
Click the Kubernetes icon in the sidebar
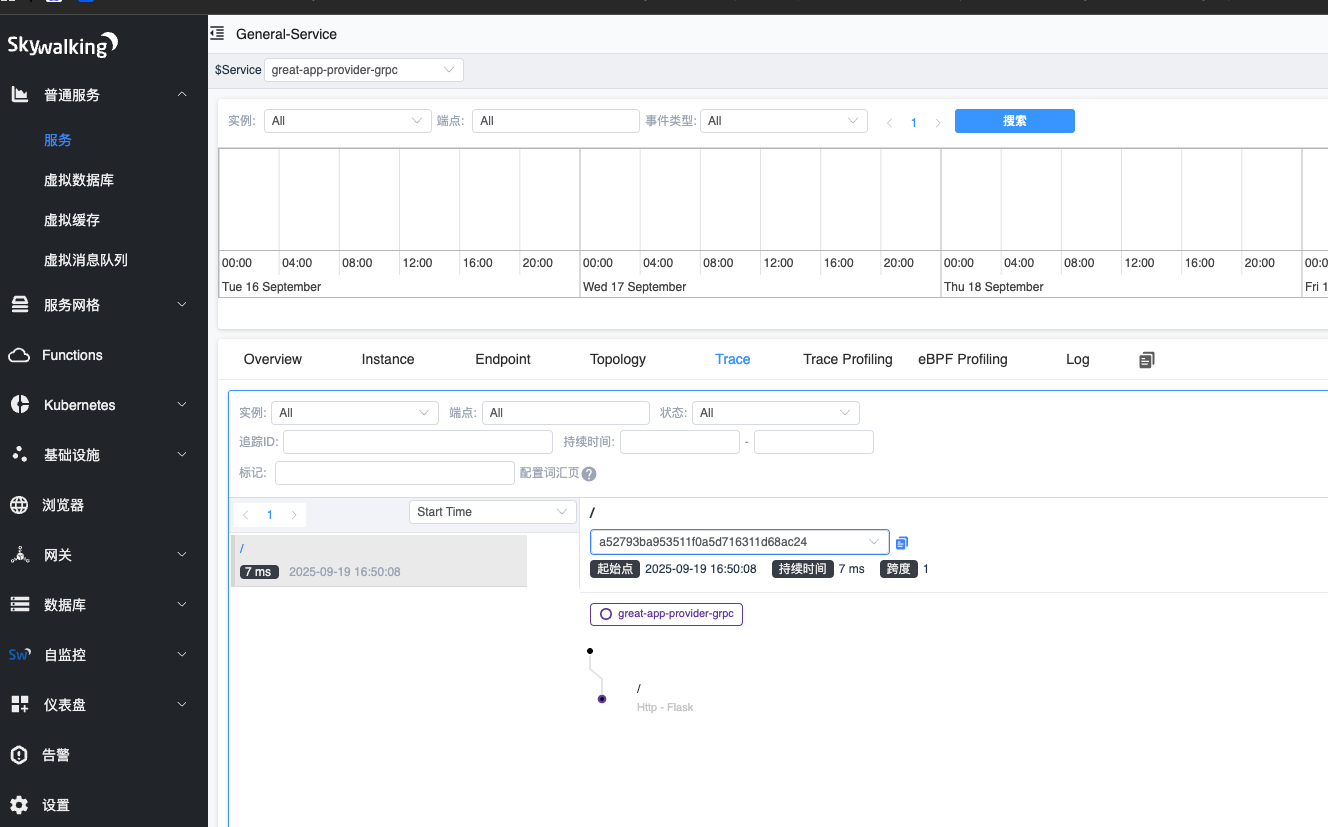19,405
